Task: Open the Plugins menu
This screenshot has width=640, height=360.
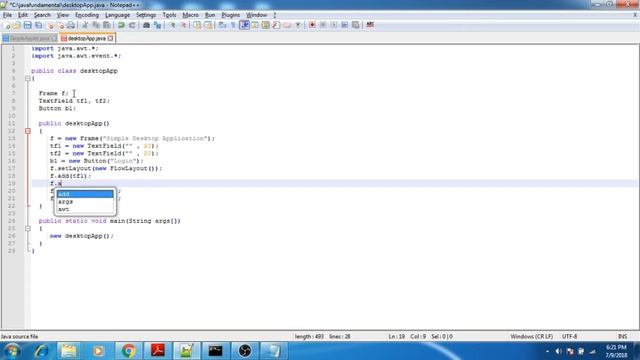Action: (231, 15)
